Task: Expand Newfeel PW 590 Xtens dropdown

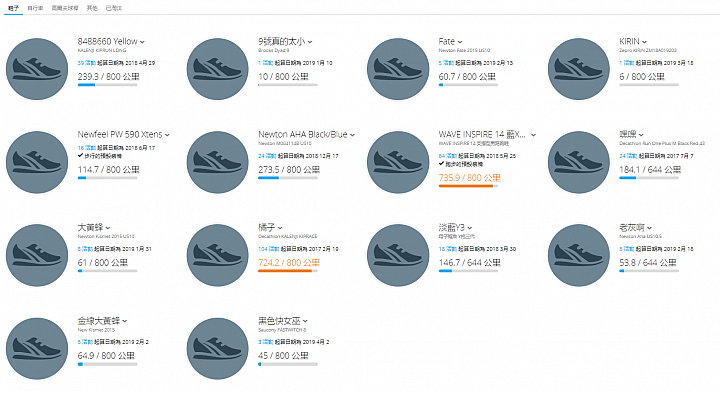Action: (167, 135)
